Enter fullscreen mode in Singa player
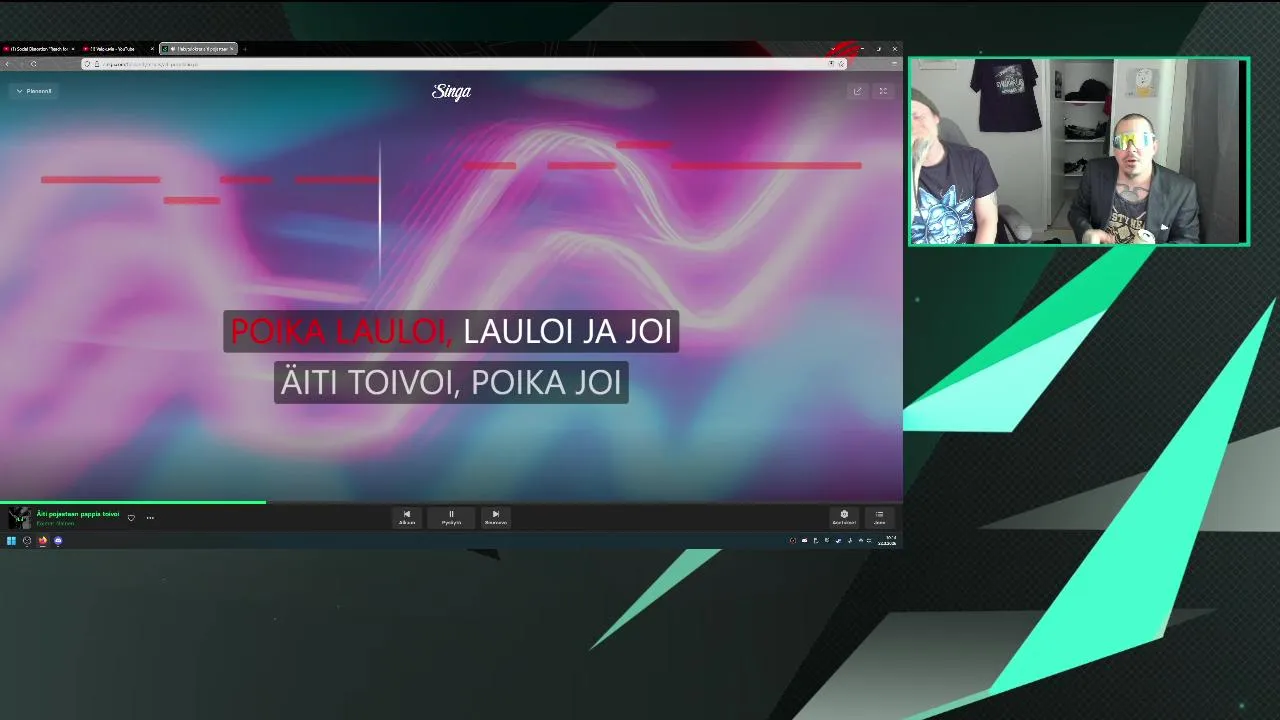Image resolution: width=1280 pixels, height=720 pixels. pos(883,91)
